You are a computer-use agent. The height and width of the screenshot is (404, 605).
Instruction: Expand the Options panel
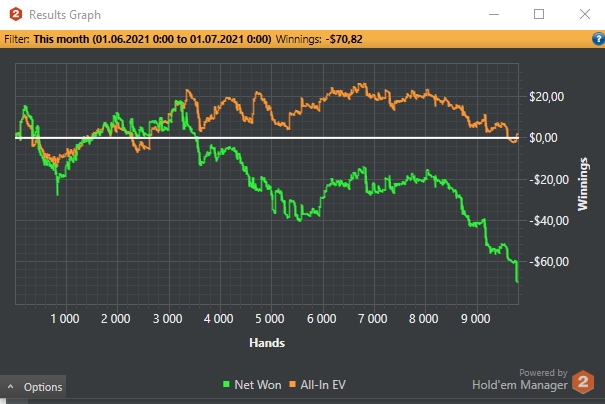(x=33, y=387)
